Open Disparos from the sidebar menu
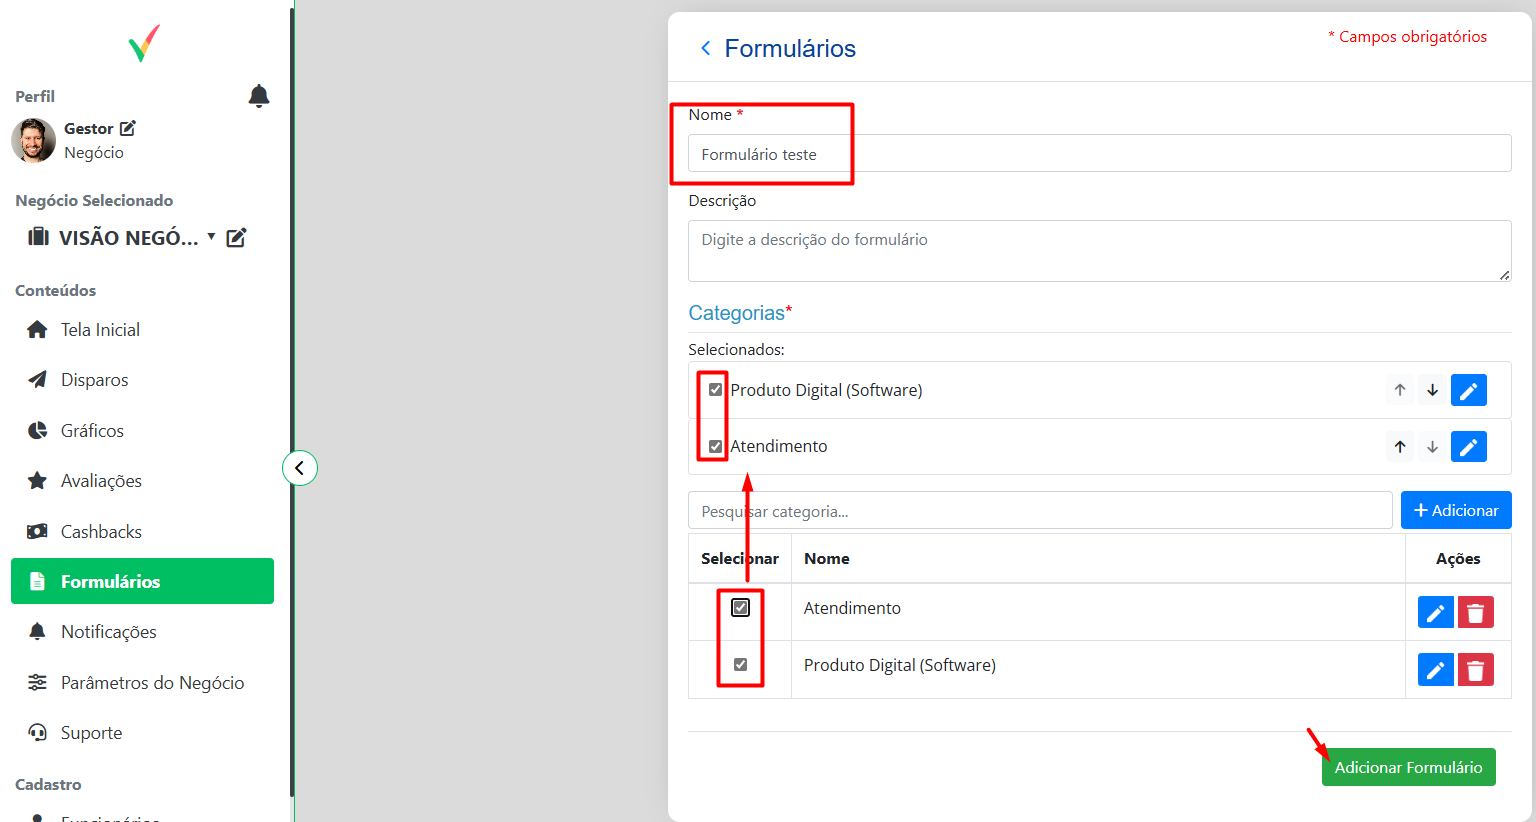This screenshot has height=822, width=1536. [x=94, y=380]
